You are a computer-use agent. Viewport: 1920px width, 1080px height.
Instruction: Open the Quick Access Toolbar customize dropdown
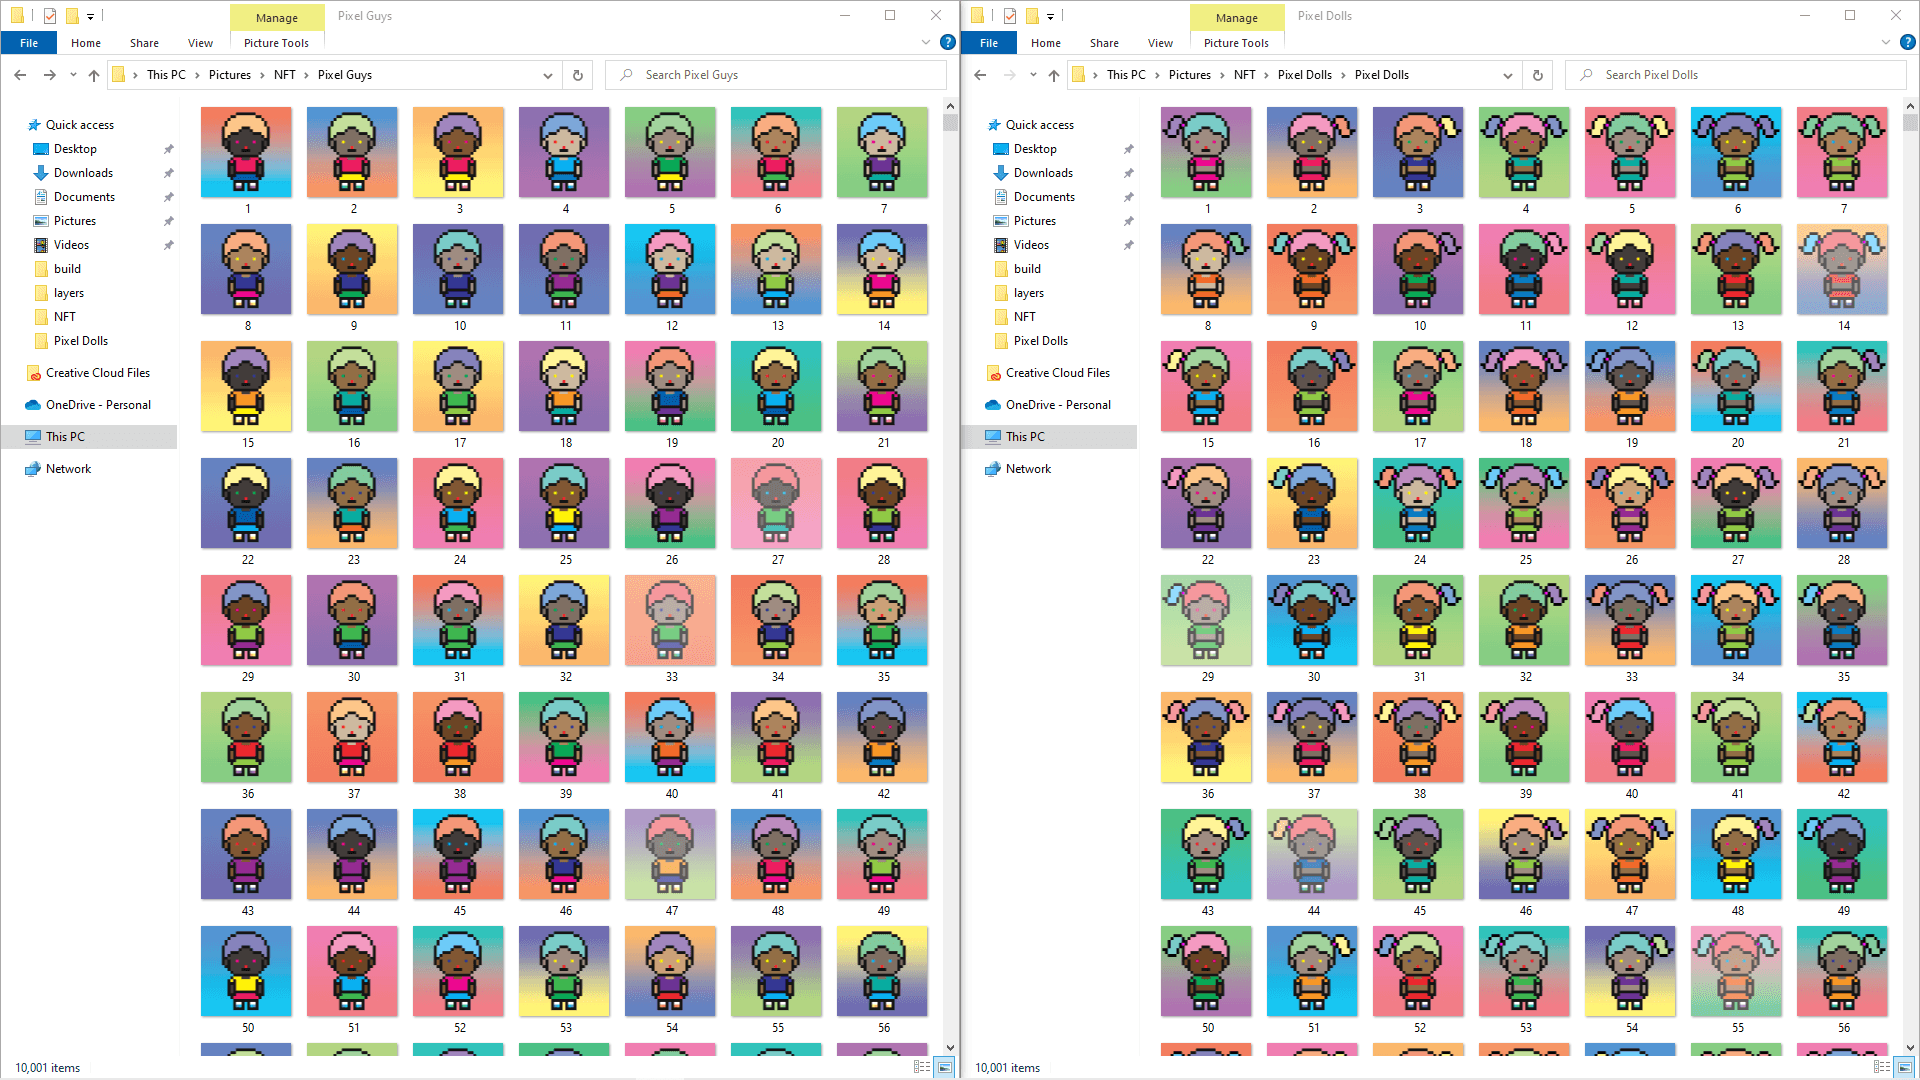click(x=88, y=16)
